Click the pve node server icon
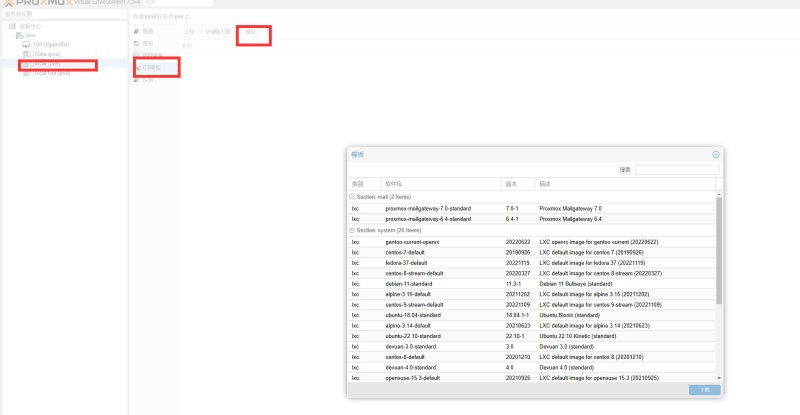 click(x=20, y=35)
